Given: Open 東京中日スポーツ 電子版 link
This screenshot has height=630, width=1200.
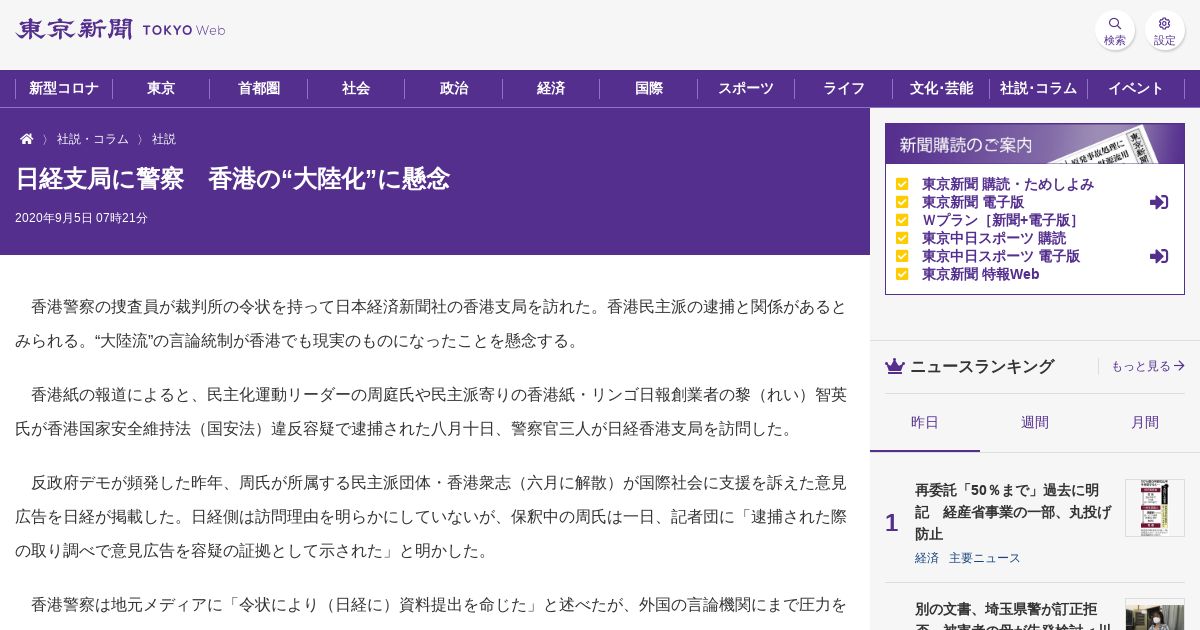Looking at the screenshot, I should (1001, 256).
